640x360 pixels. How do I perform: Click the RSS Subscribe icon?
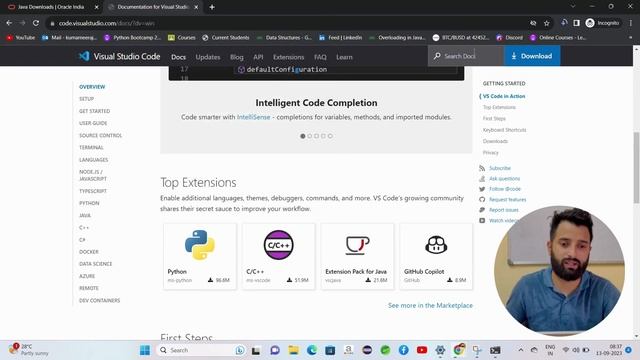pyautogui.click(x=482, y=168)
